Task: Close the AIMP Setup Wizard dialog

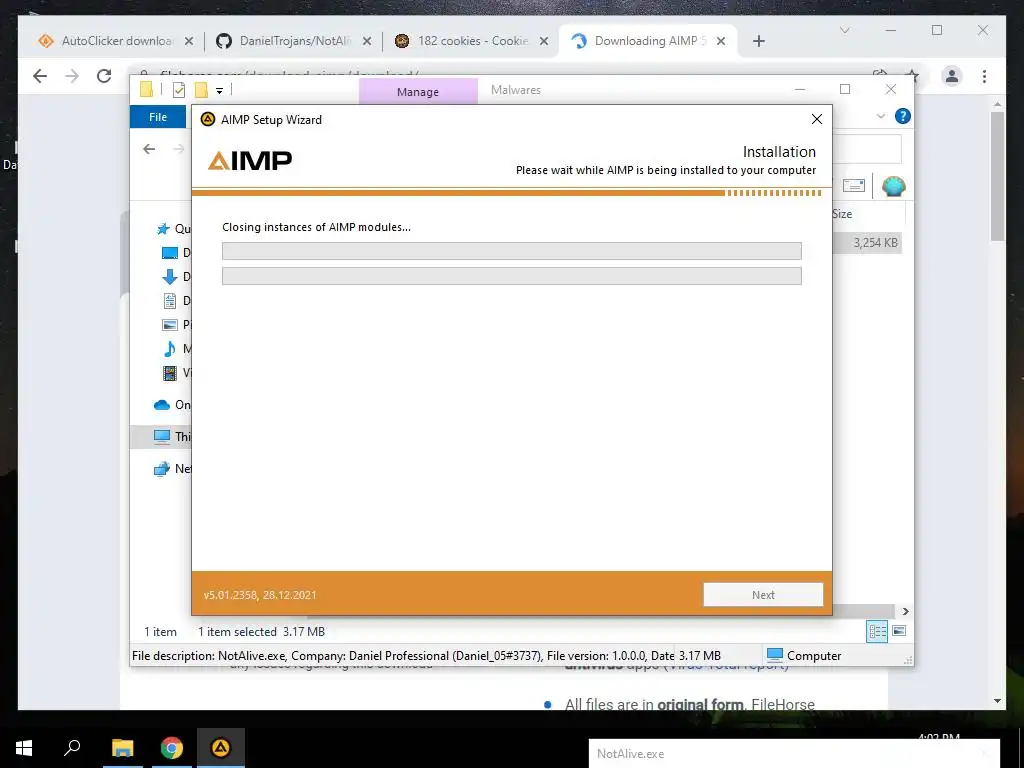Action: tap(816, 119)
